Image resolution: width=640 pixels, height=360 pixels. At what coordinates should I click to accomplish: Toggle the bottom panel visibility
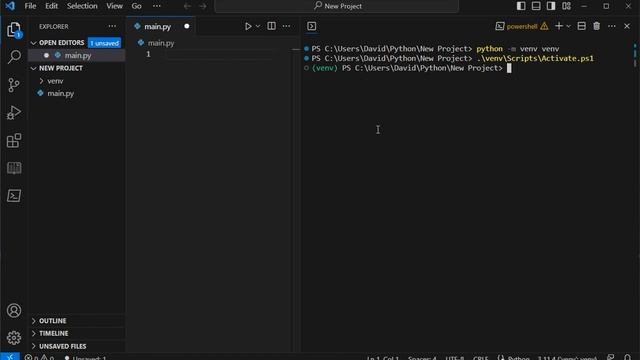[x=536, y=6]
